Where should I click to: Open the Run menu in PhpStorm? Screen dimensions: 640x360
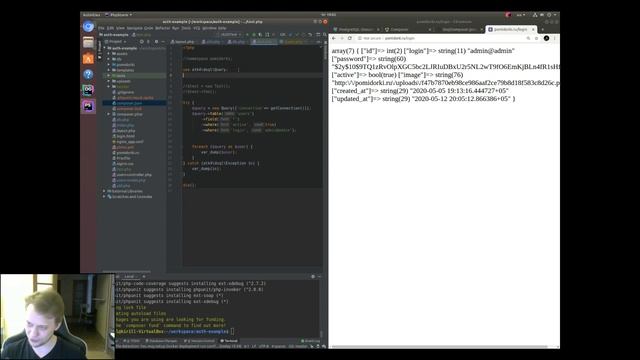[x=176, y=28]
